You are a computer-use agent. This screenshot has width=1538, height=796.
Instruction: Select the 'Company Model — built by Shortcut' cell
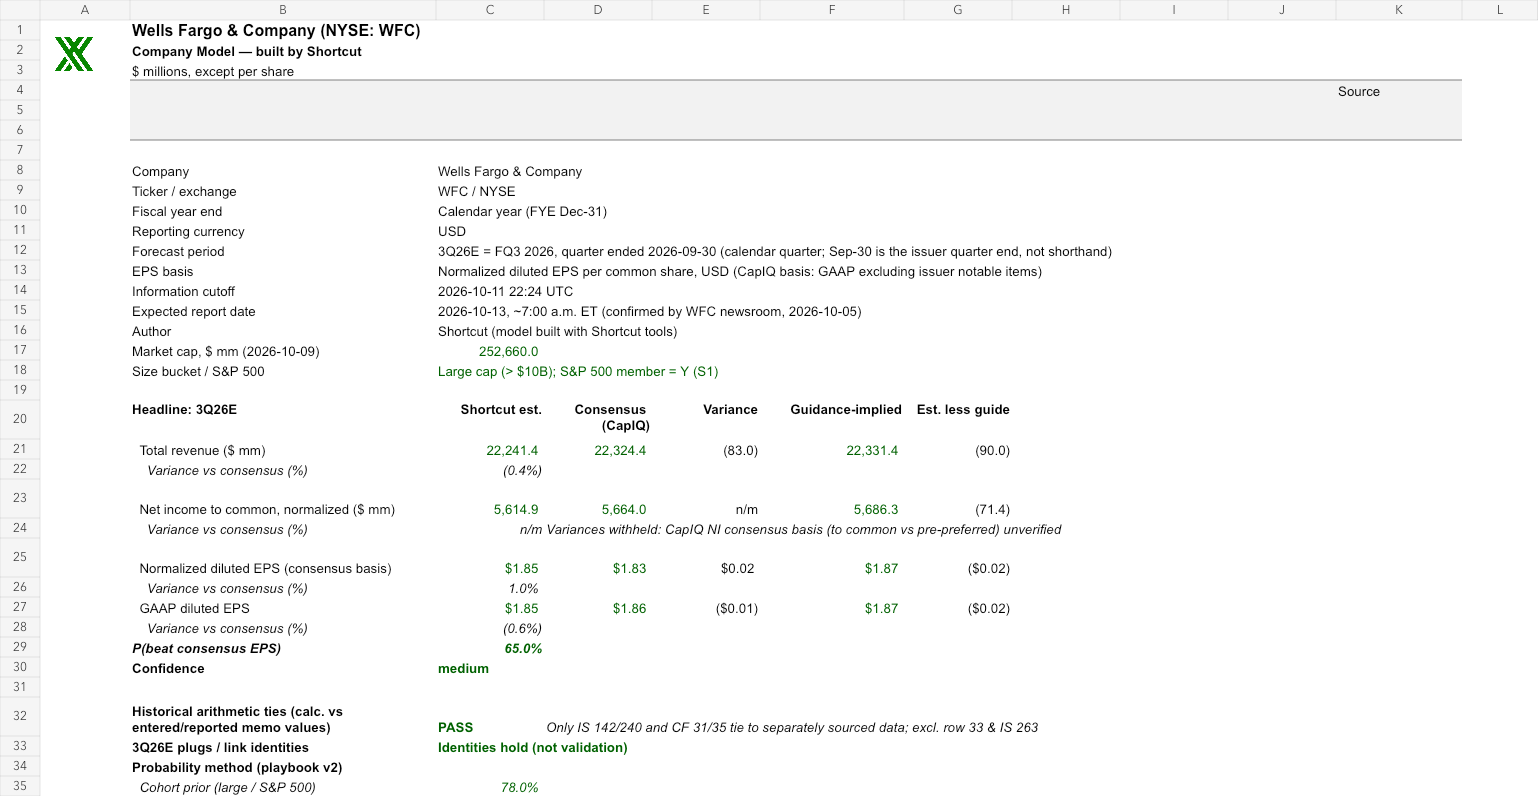(247, 51)
